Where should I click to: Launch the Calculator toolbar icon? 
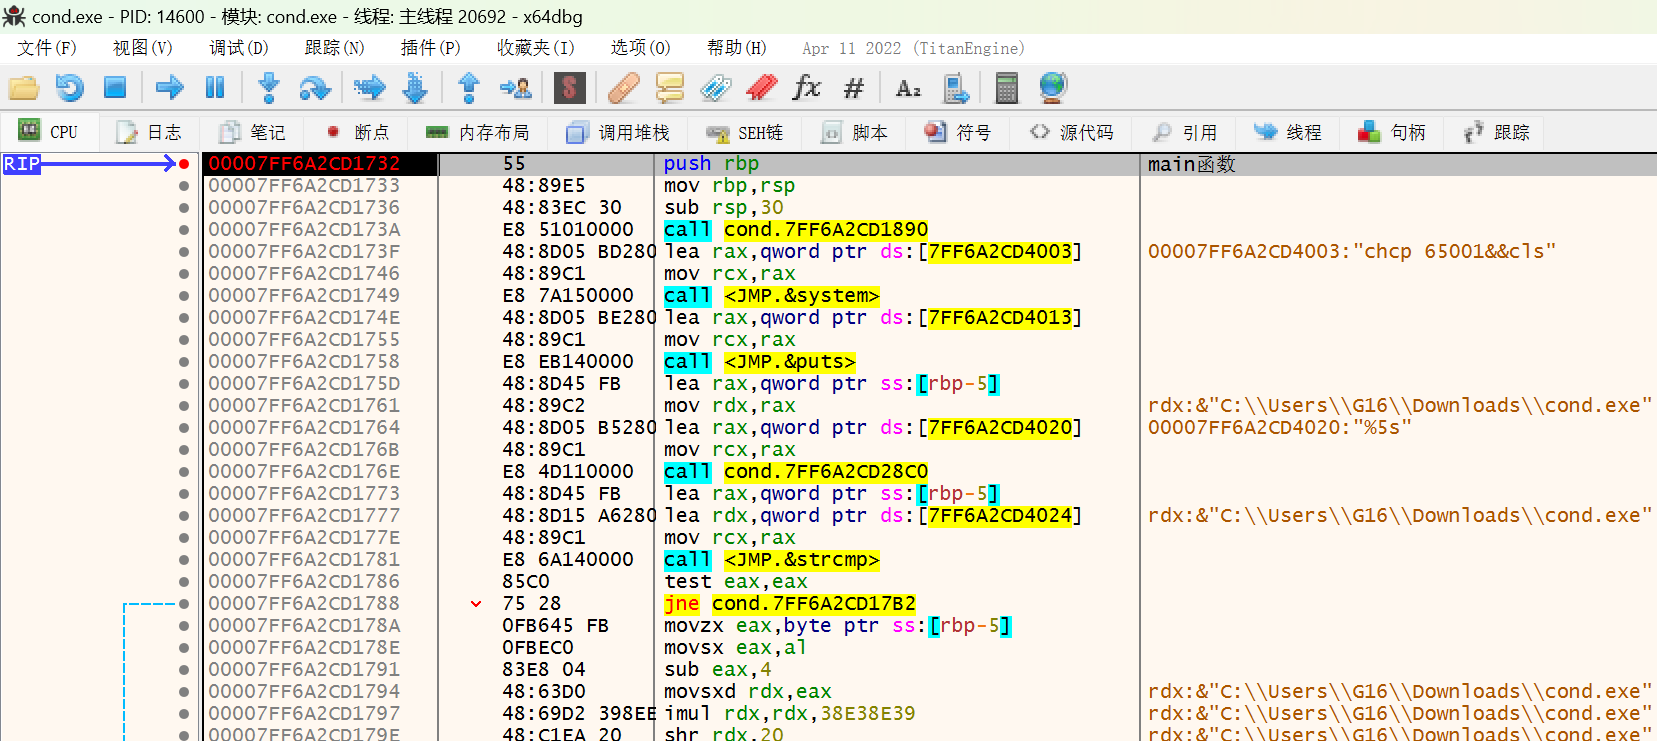(x=1006, y=88)
